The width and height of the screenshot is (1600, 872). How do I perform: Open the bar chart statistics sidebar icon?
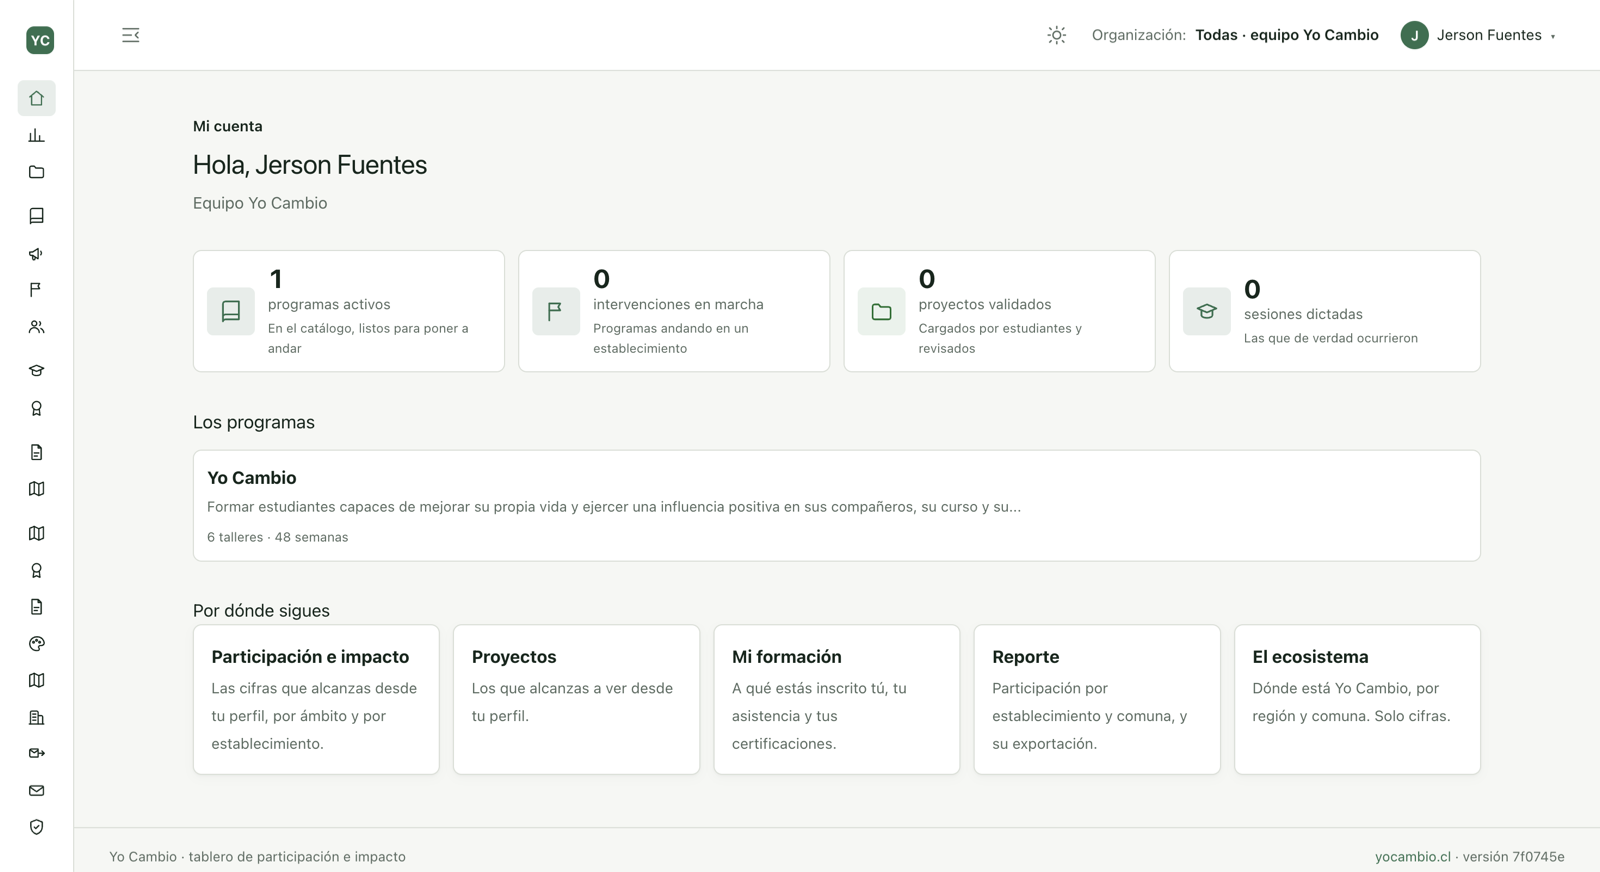click(36, 135)
